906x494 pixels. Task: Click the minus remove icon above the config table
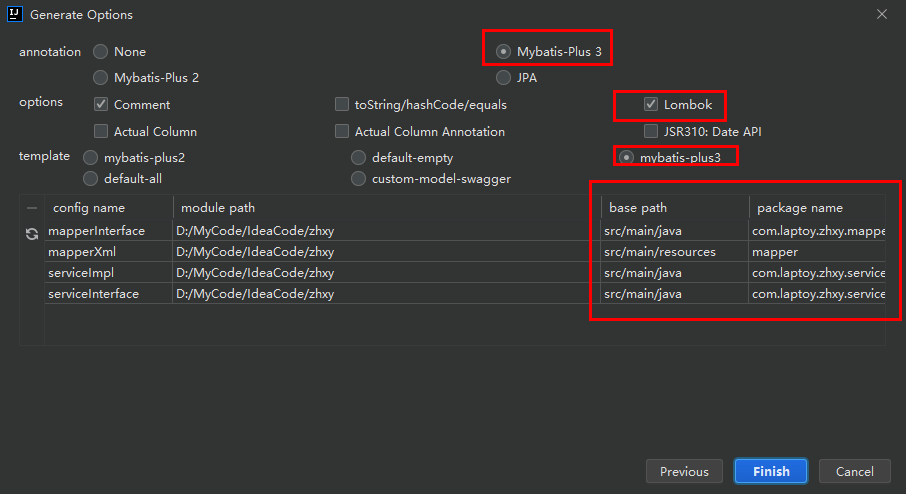point(32,208)
